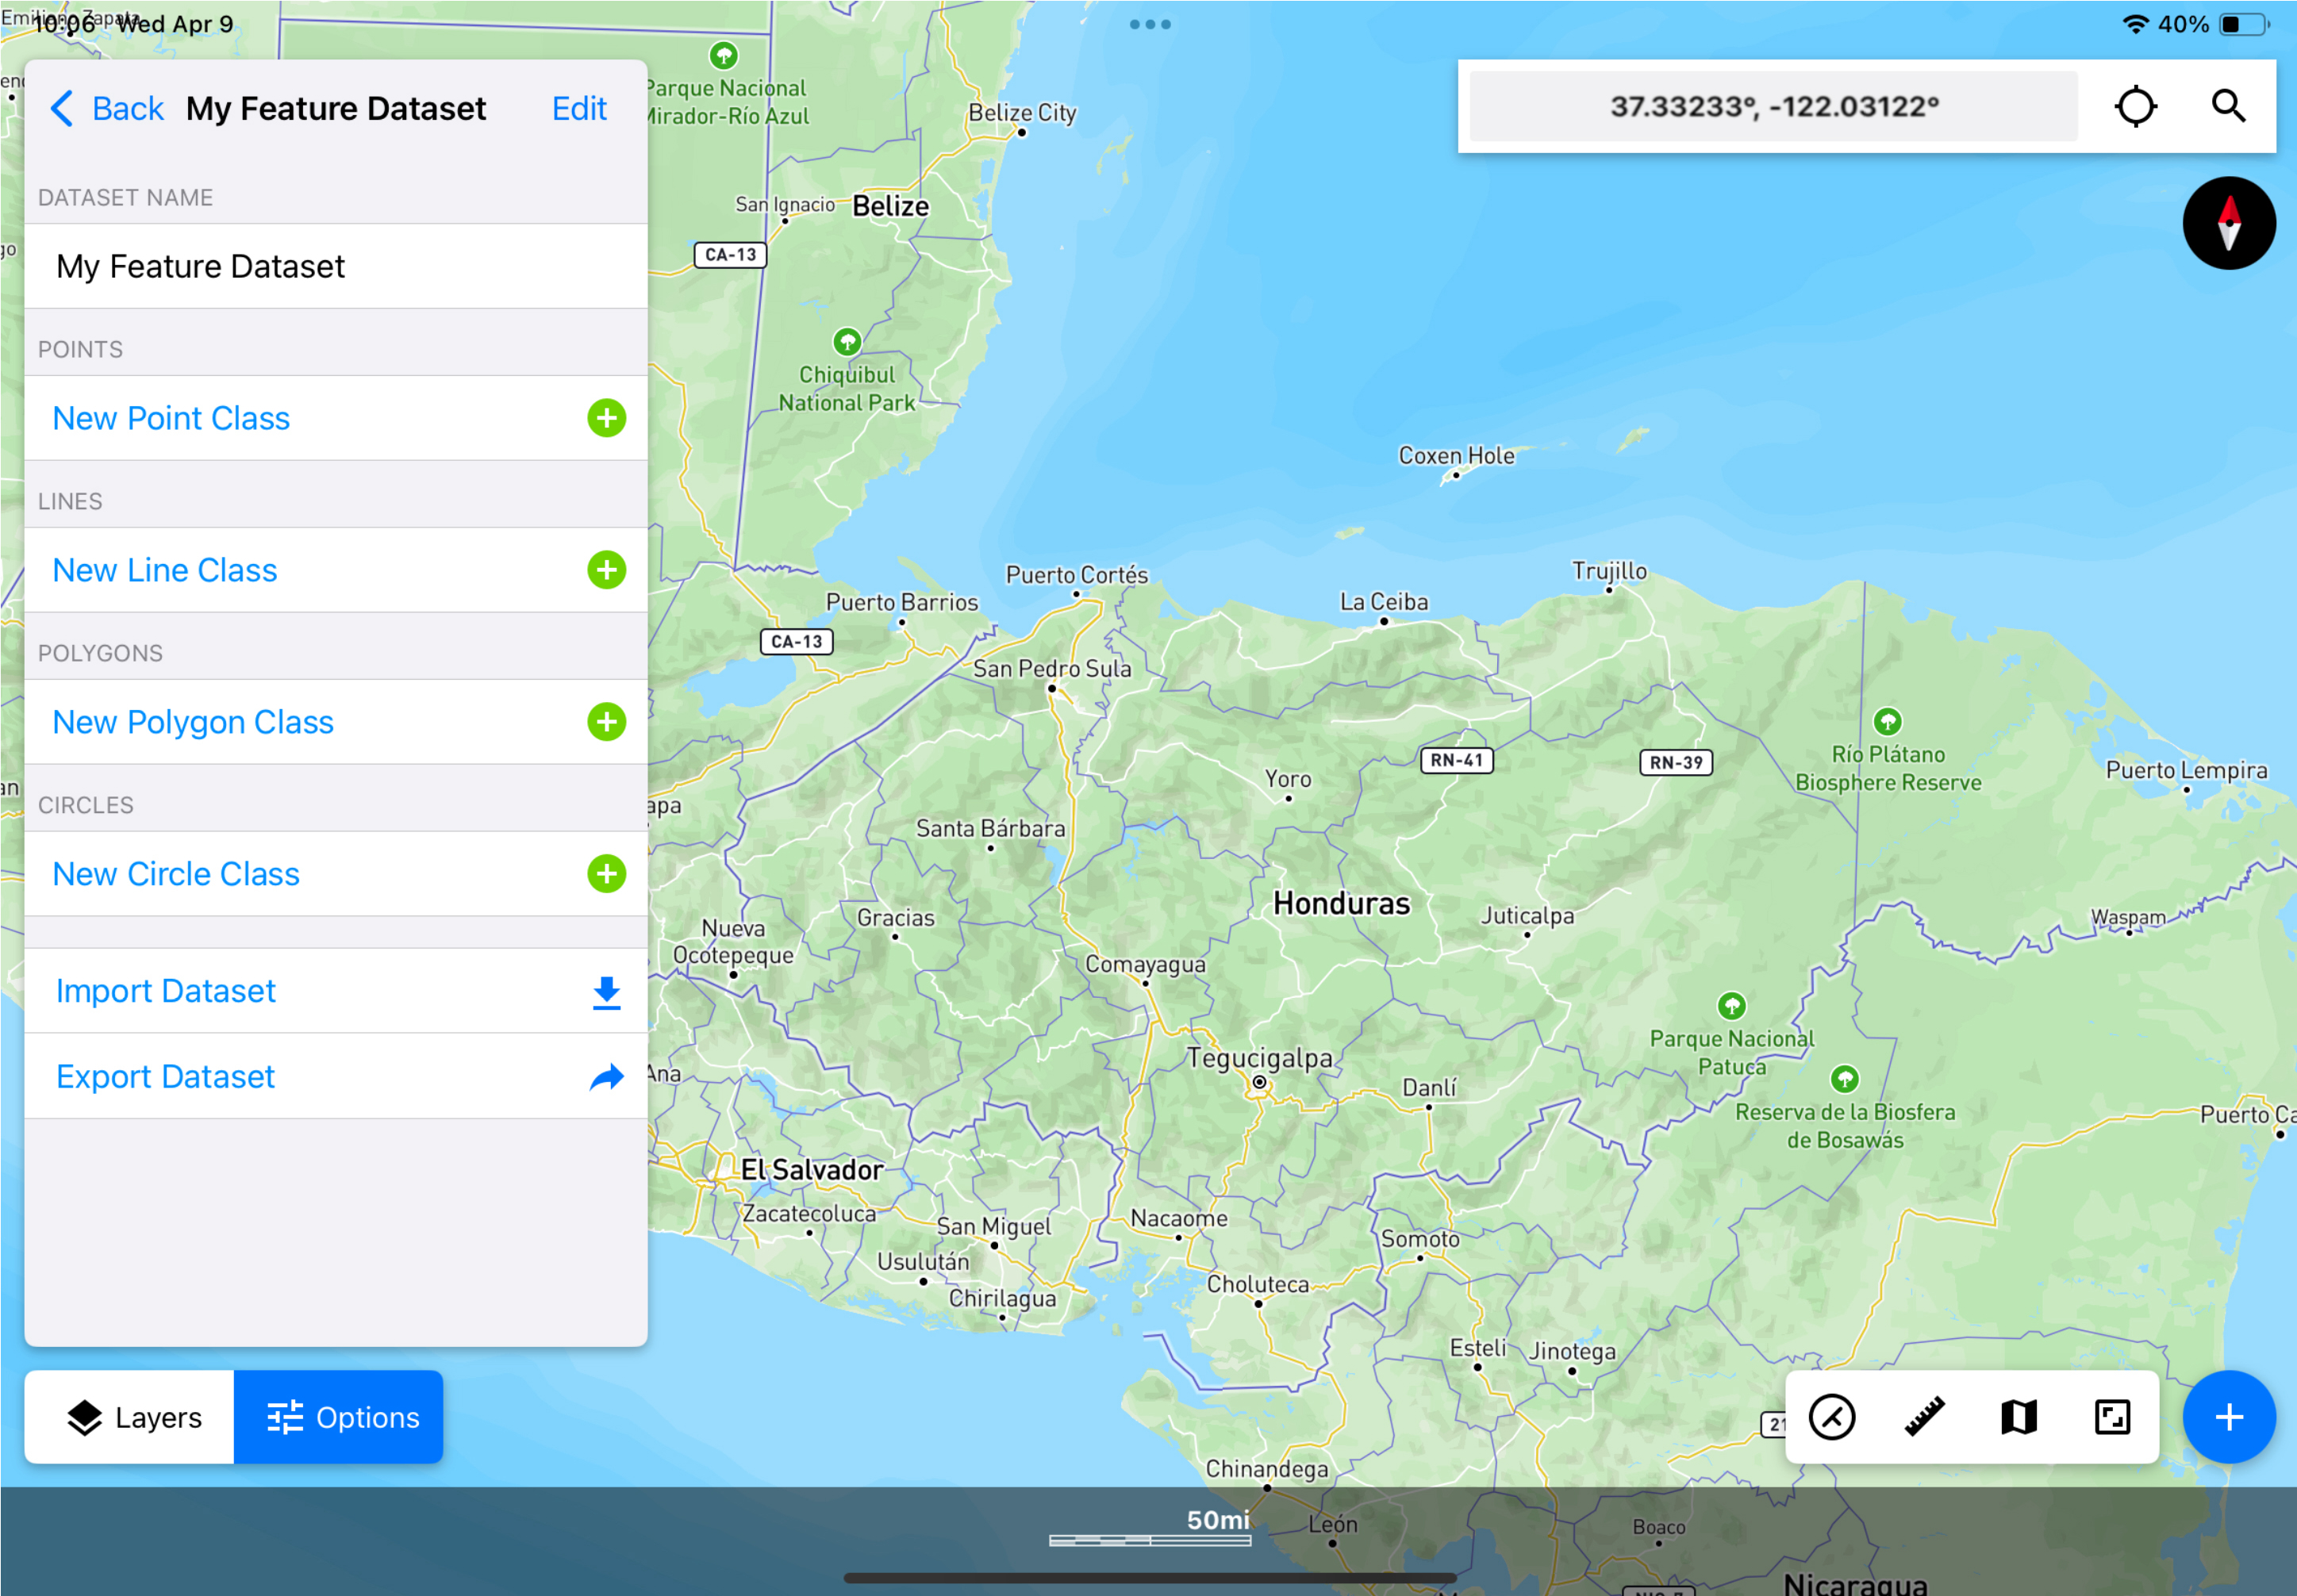Screen dimensions: 2297x1596
Task: Tap the coordinates search field
Action: coord(1773,106)
